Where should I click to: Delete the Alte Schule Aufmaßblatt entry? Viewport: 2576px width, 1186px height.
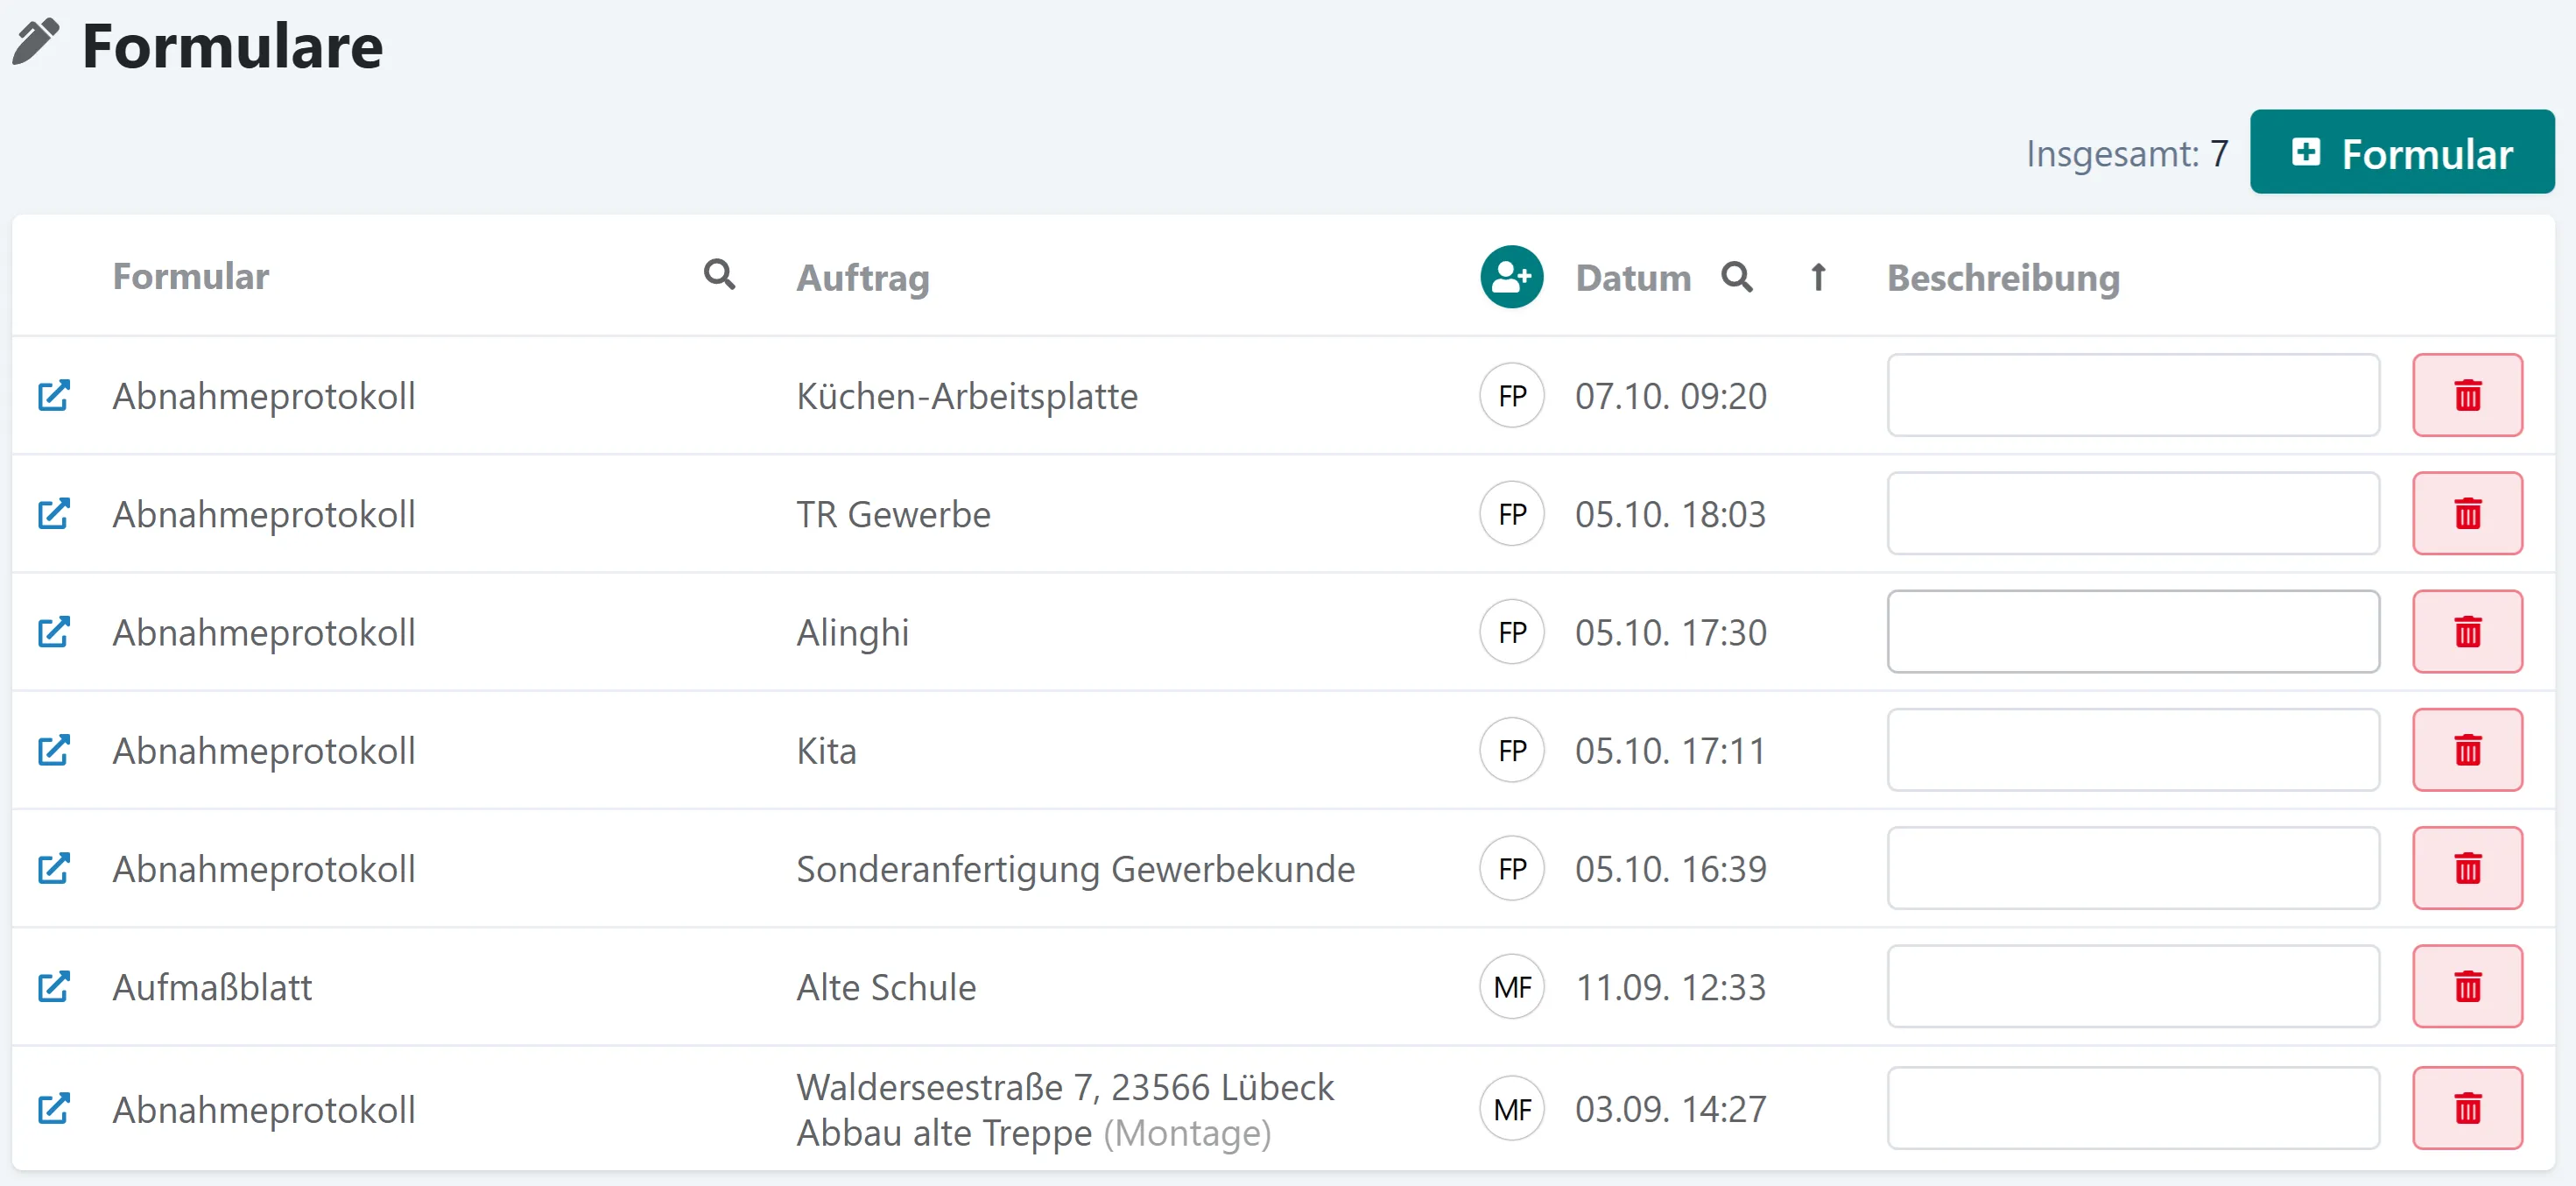[2466, 986]
